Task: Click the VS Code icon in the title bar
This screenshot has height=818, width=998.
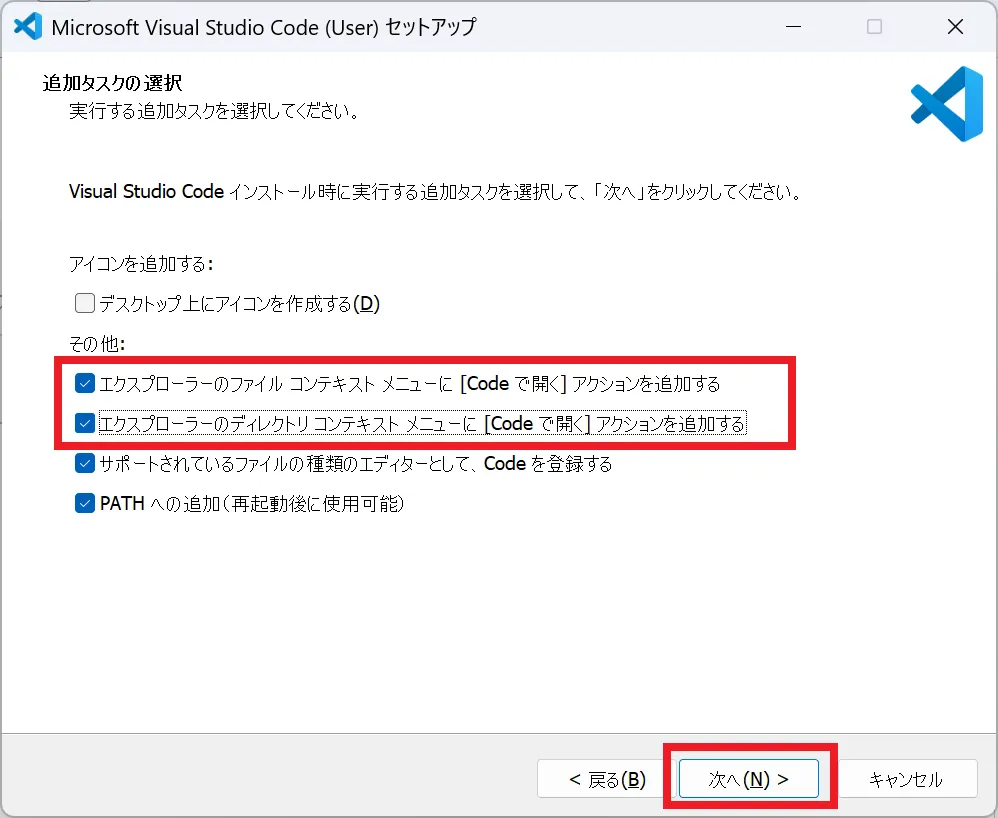Action: [x=27, y=27]
